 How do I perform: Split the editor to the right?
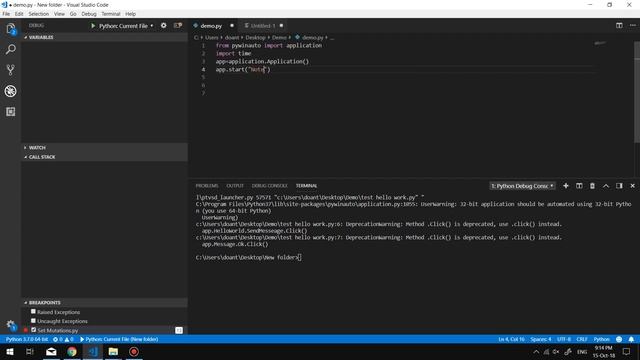coord(619,25)
